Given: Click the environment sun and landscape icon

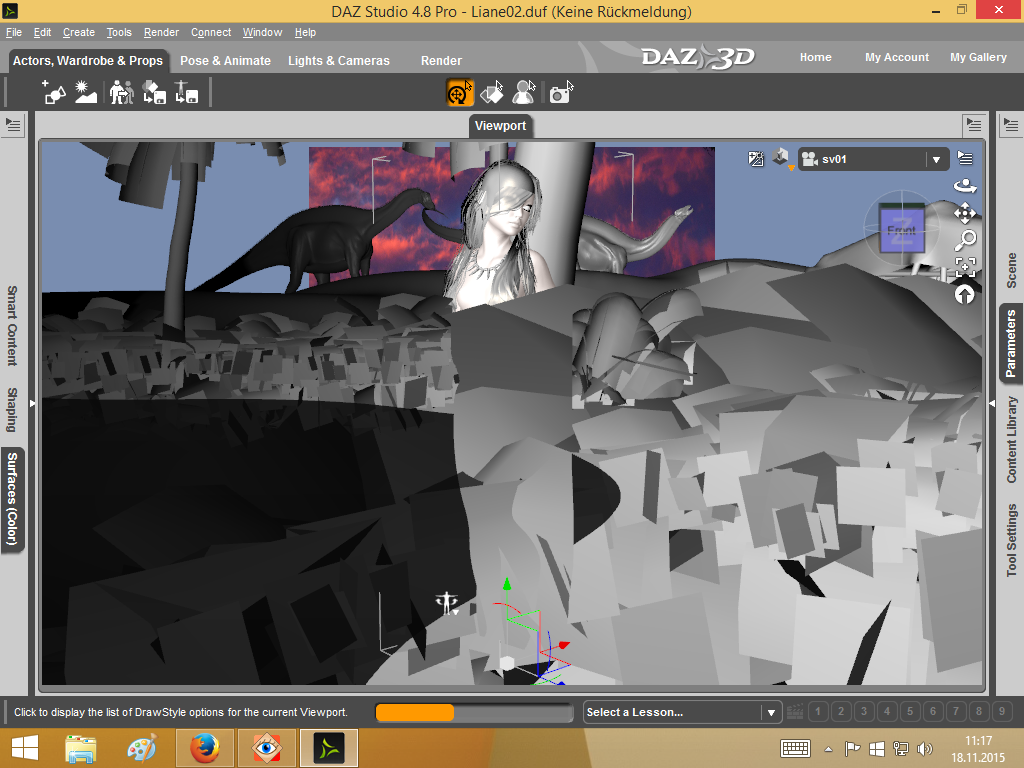Looking at the screenshot, I should click(86, 92).
